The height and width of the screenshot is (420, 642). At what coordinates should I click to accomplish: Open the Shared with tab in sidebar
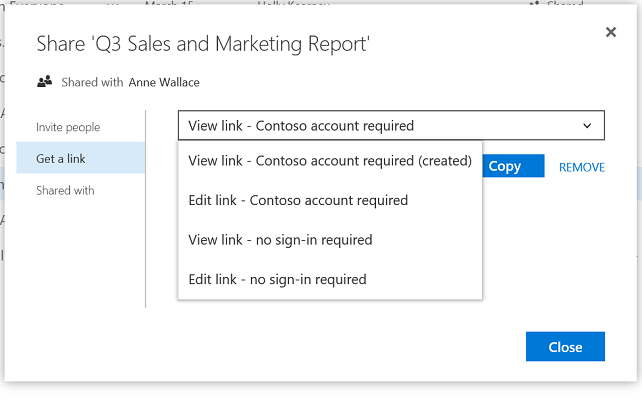pos(65,190)
